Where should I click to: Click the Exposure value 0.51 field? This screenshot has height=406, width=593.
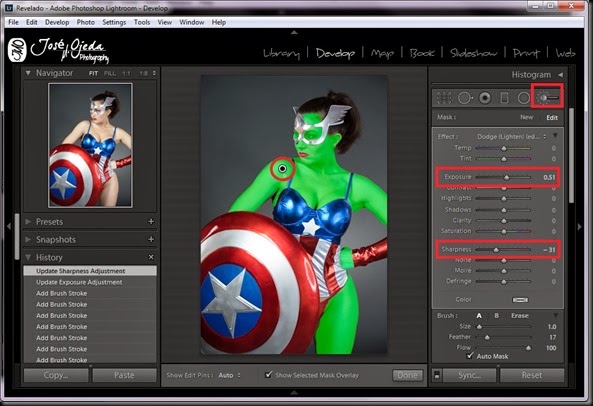point(549,177)
